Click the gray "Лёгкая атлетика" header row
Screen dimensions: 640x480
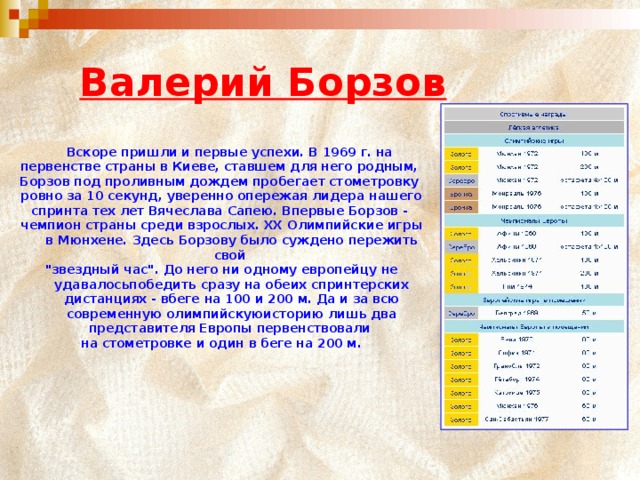click(534, 127)
